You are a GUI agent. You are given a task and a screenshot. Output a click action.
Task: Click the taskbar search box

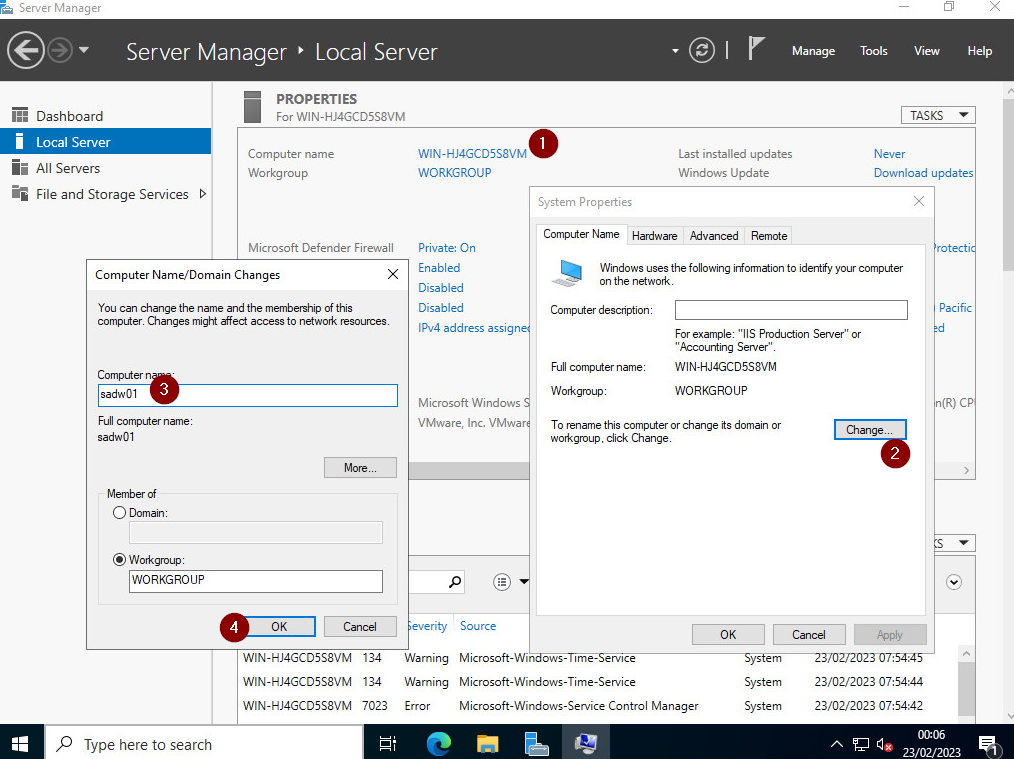coord(204,743)
